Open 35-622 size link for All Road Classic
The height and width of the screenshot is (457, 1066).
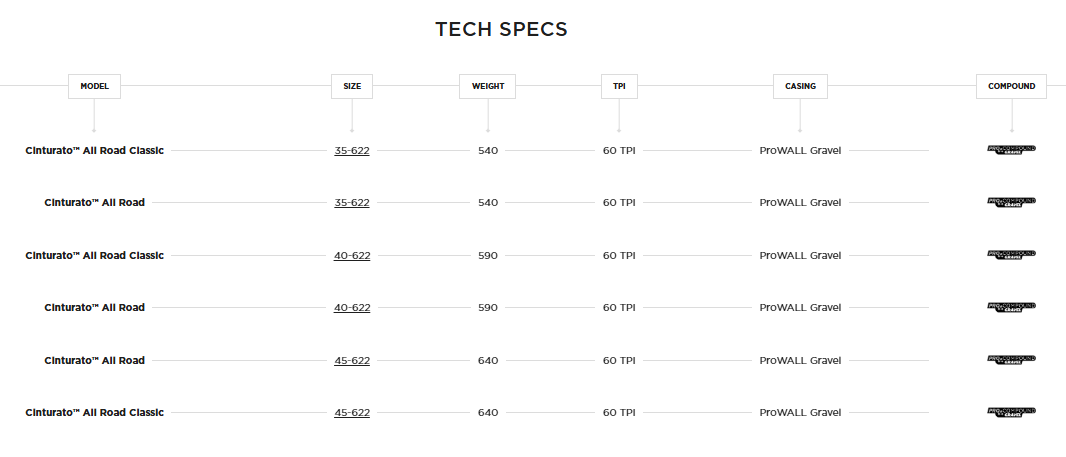[x=352, y=150]
